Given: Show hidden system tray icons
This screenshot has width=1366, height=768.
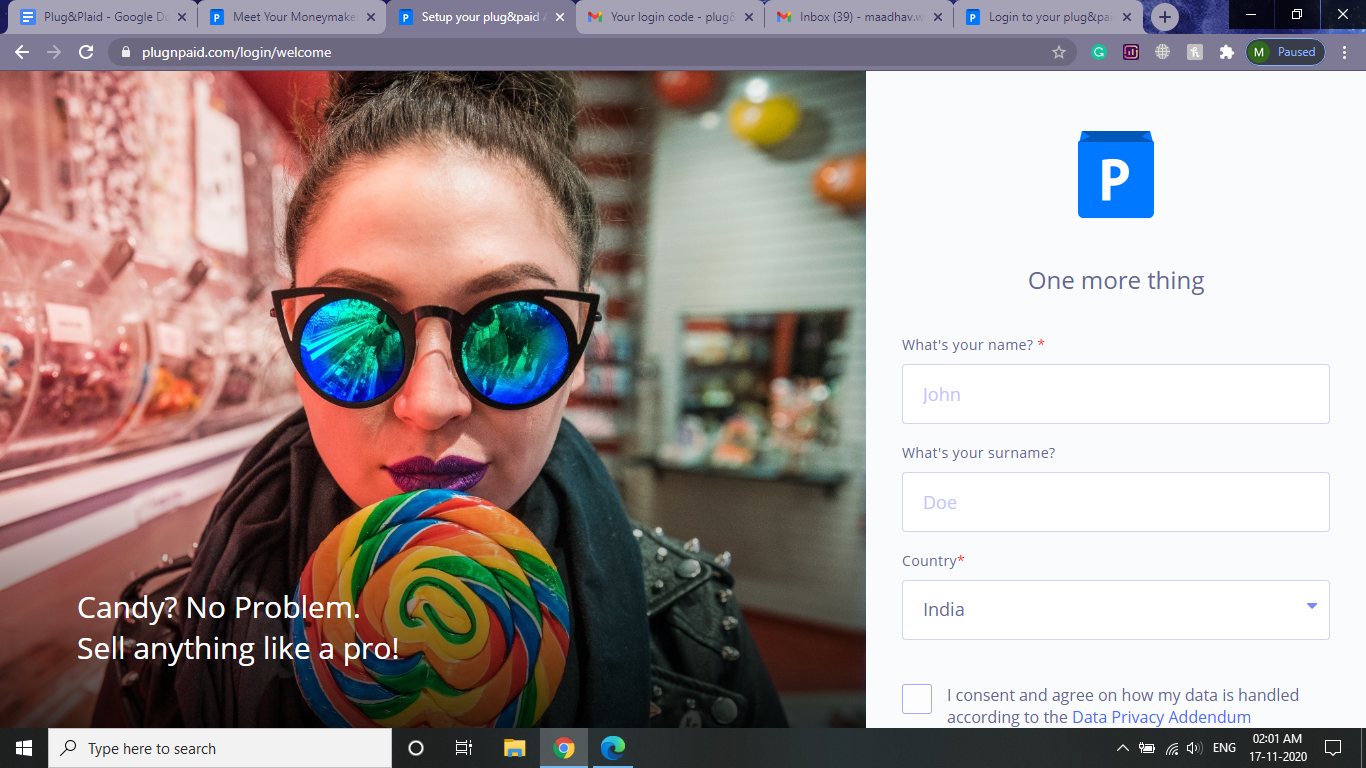Looking at the screenshot, I should tap(1123, 748).
